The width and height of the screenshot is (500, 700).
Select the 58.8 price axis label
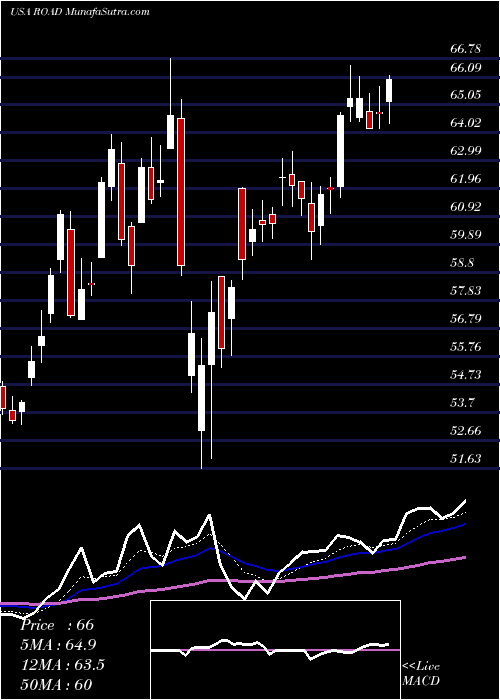click(462, 263)
